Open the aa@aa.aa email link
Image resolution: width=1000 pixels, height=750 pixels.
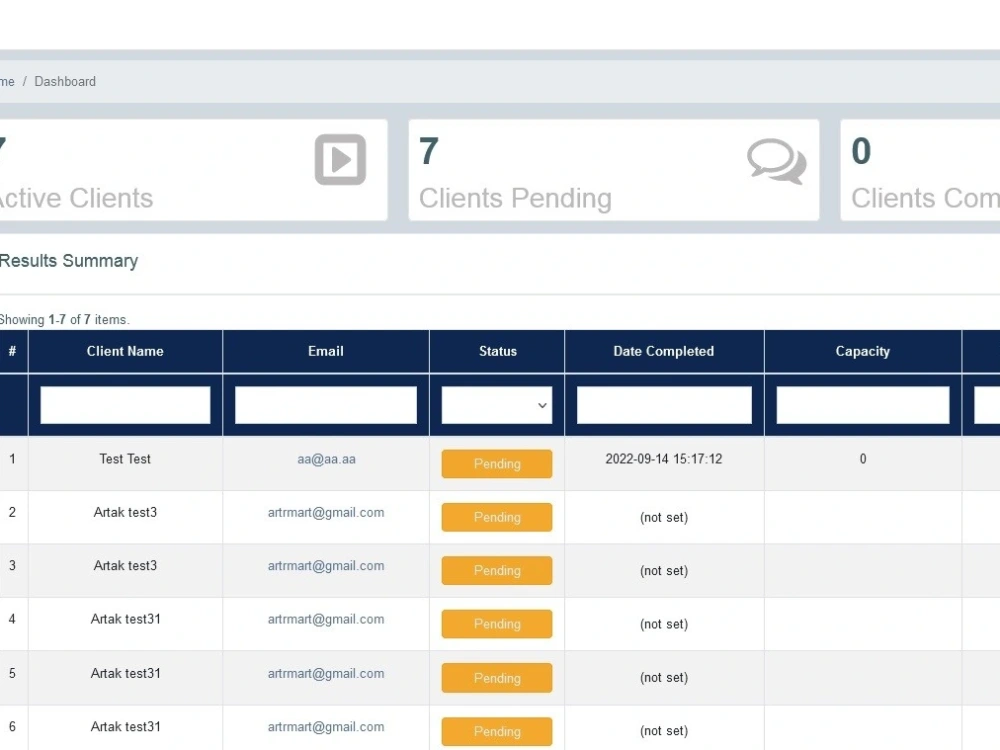(x=325, y=458)
